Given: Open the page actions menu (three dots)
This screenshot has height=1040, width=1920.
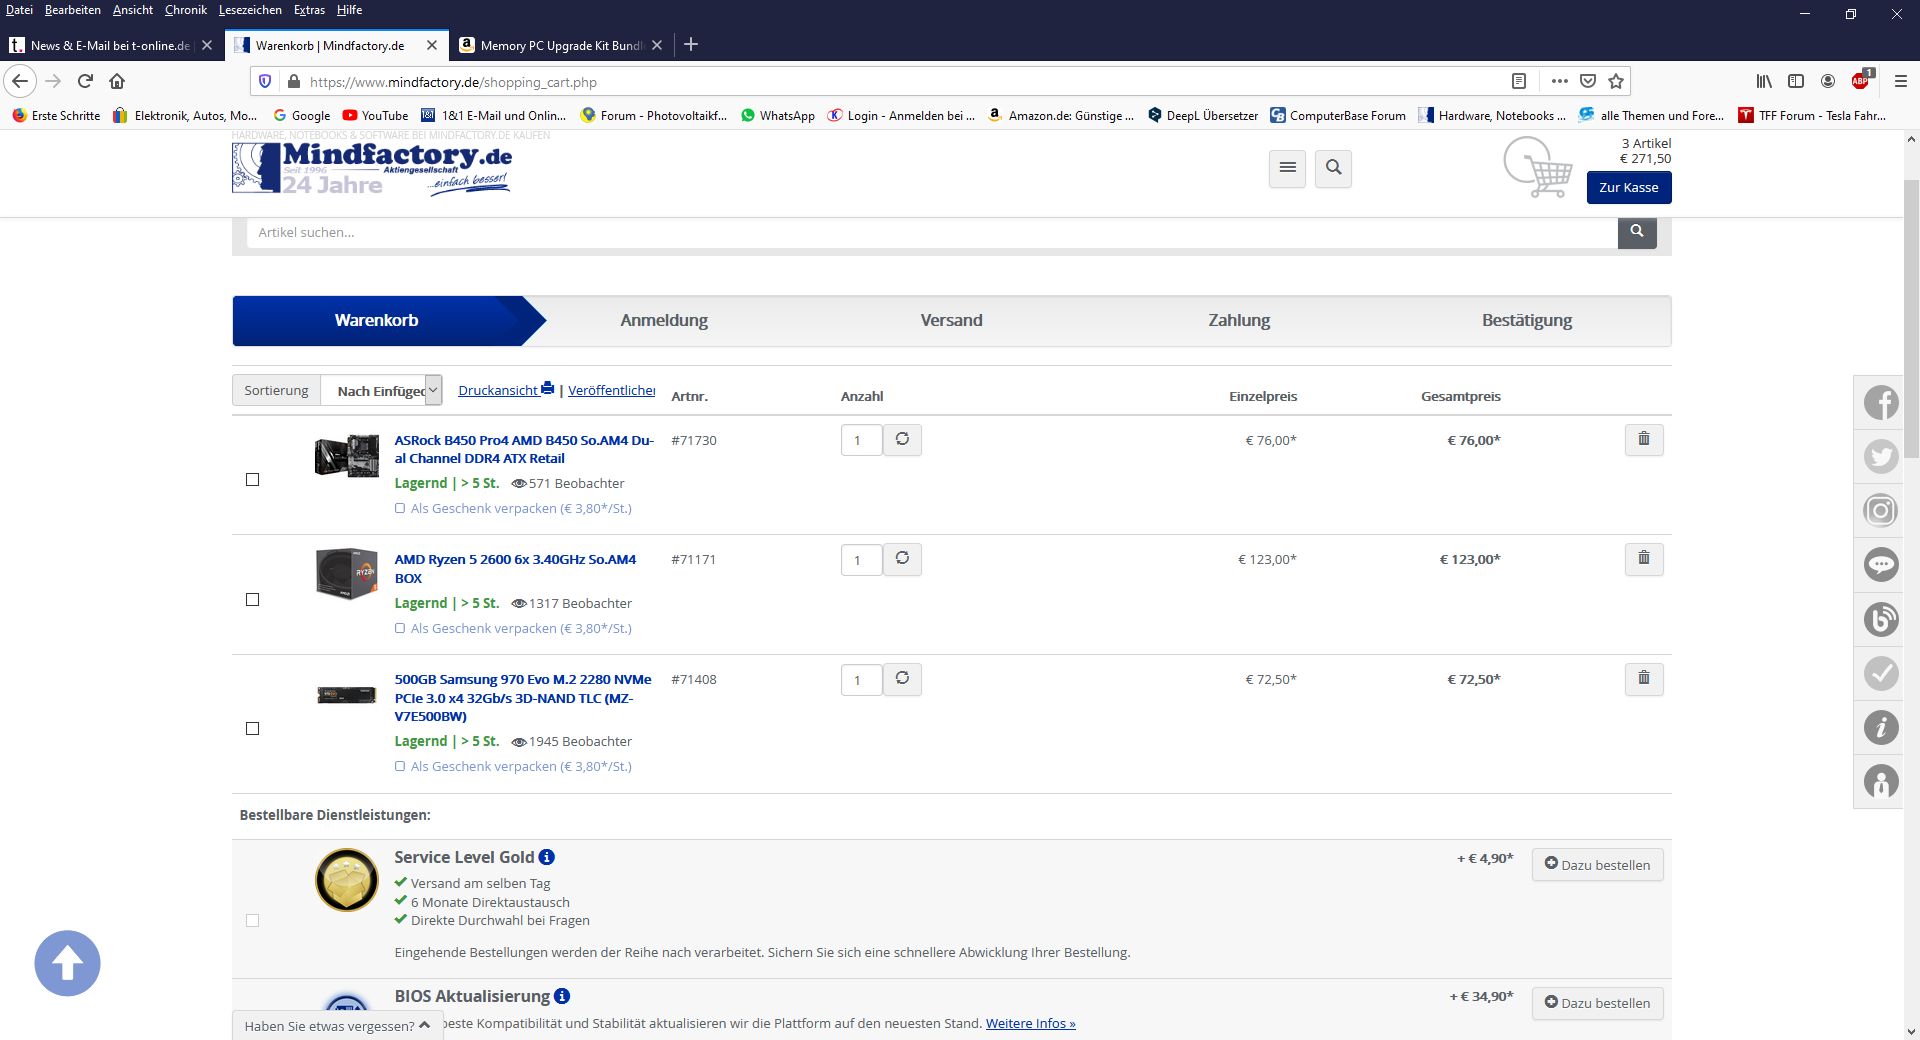Looking at the screenshot, I should pyautogui.click(x=1560, y=81).
